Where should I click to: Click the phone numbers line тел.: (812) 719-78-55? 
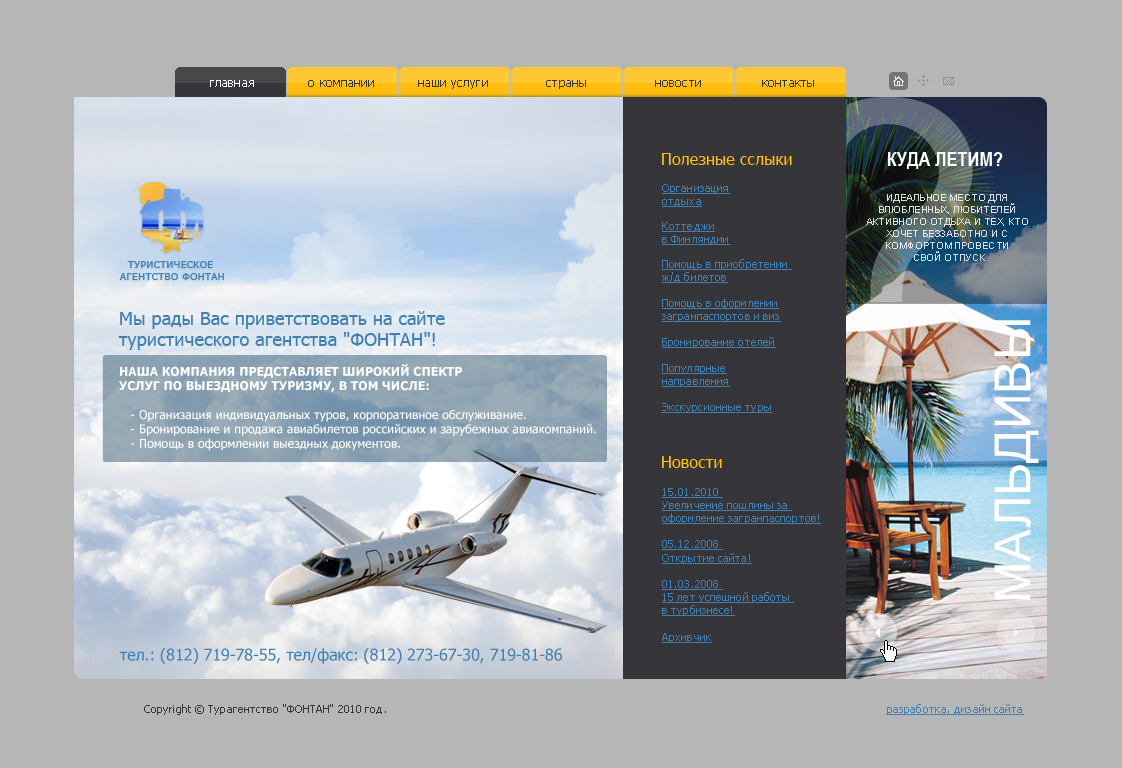(341, 655)
